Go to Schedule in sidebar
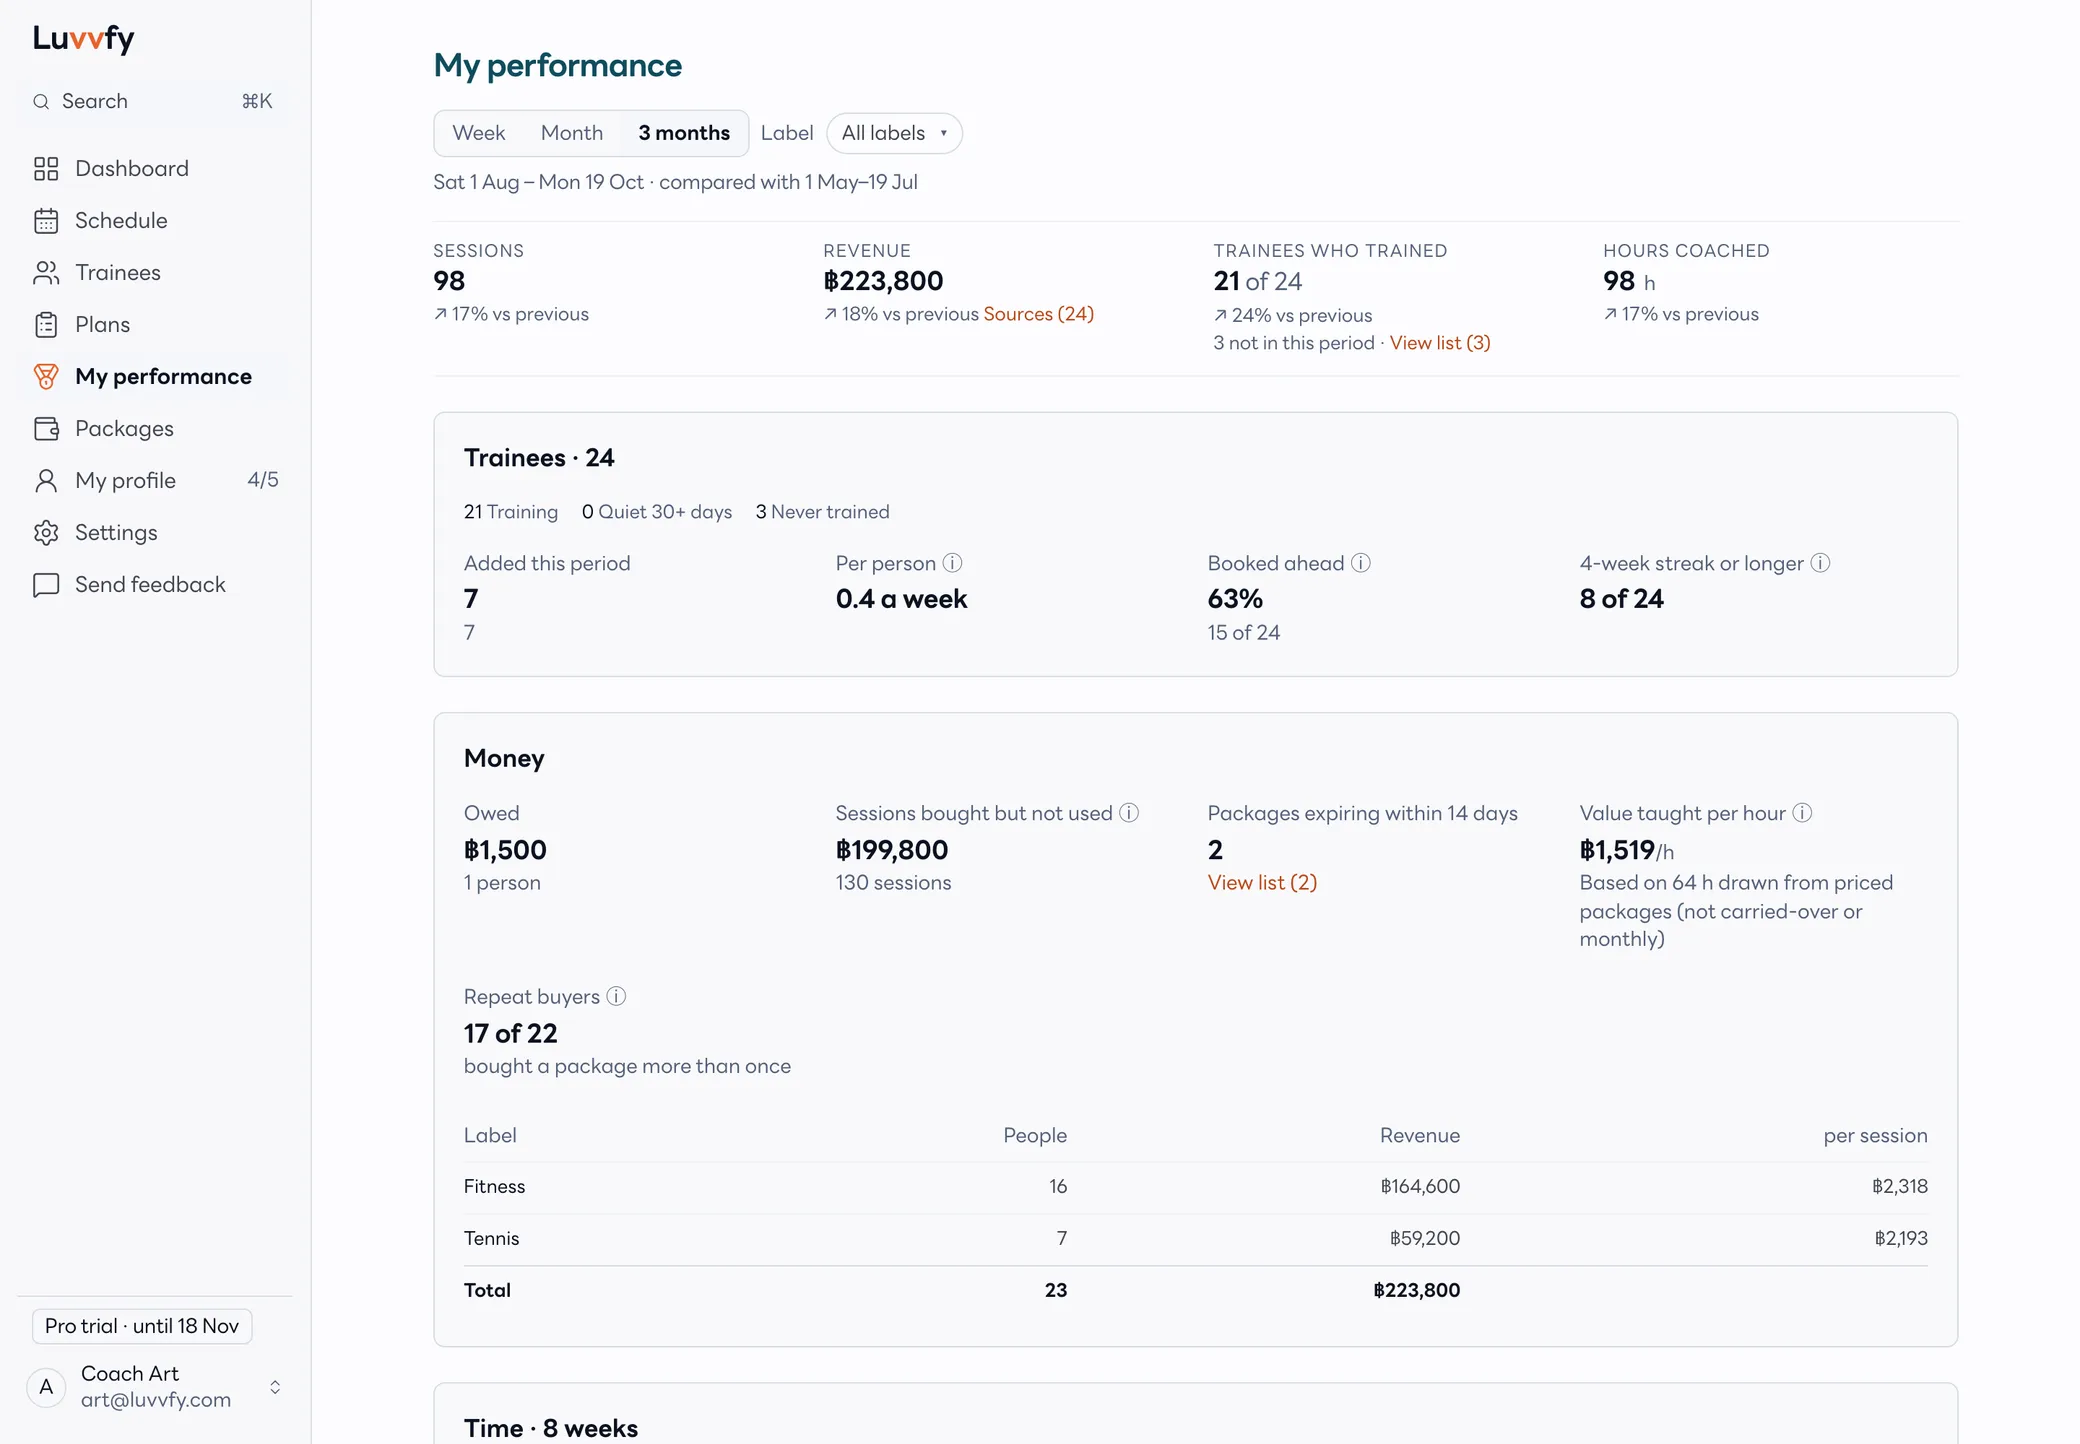This screenshot has height=1444, width=2080. click(x=155, y=220)
